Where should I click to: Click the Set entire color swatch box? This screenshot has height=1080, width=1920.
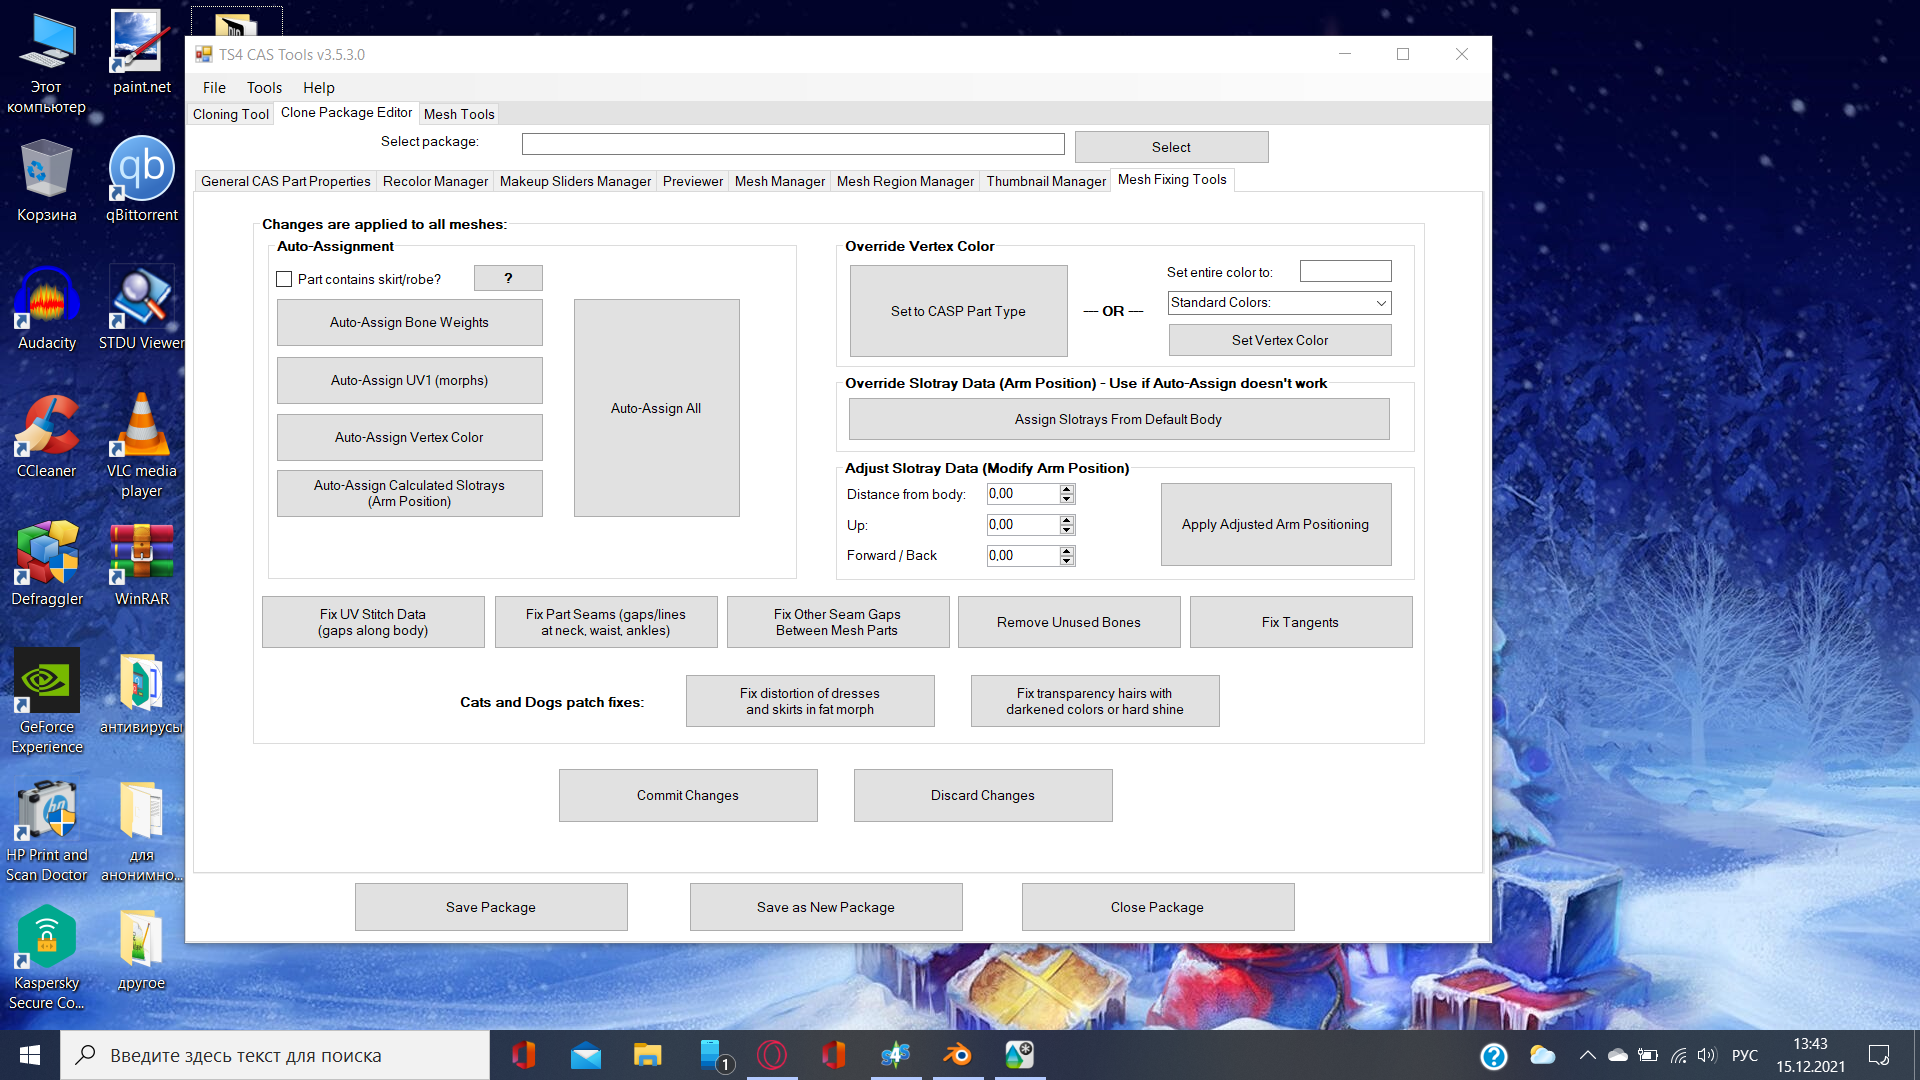[1345, 271]
